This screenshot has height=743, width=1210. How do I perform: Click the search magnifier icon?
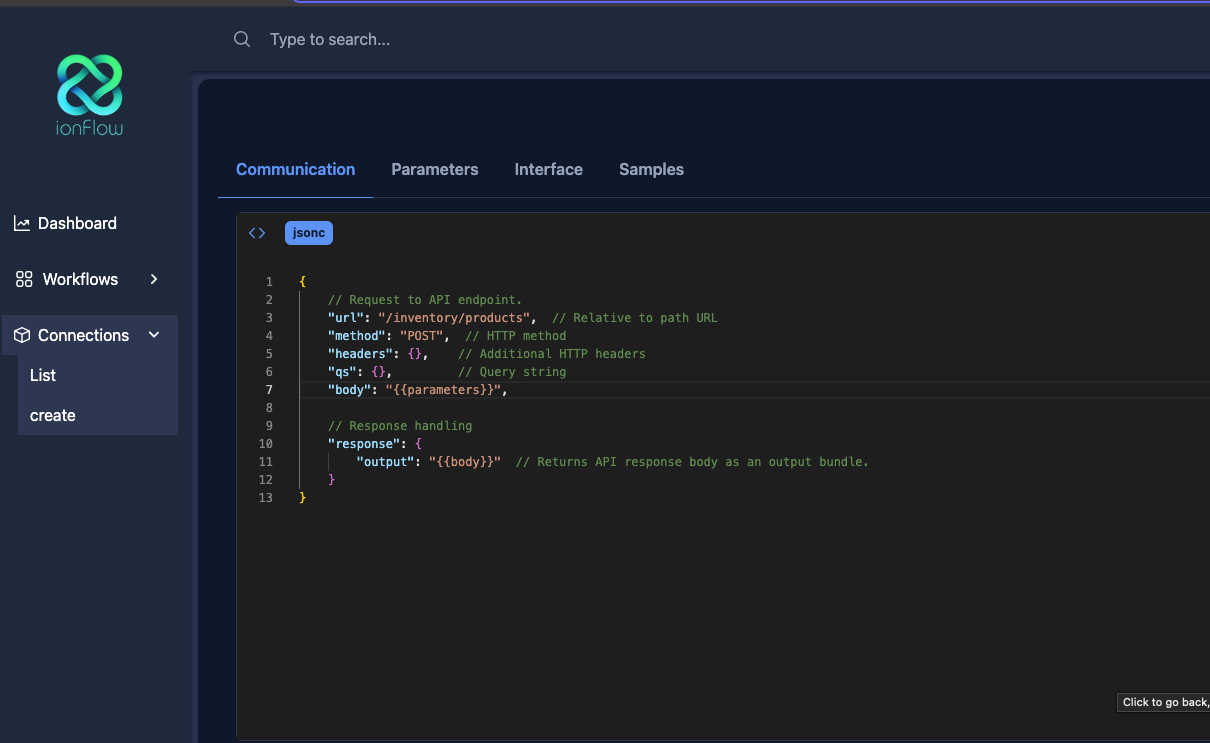coord(242,39)
